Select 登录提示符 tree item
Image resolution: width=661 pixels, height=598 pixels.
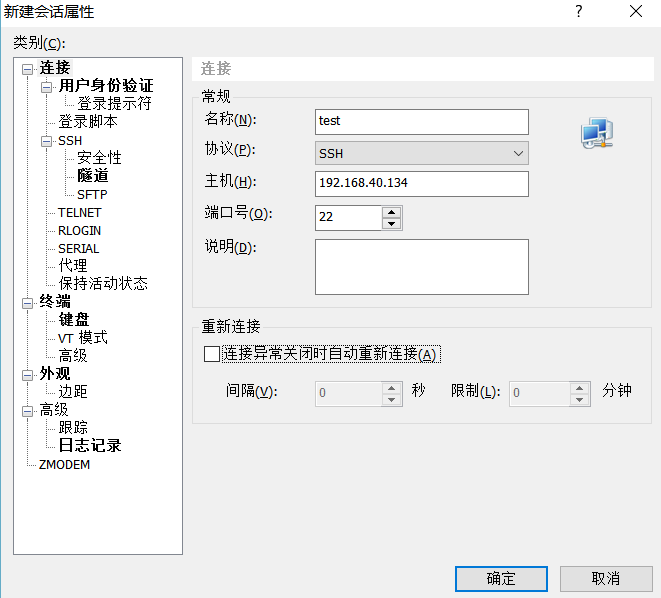pyautogui.click(x=114, y=104)
